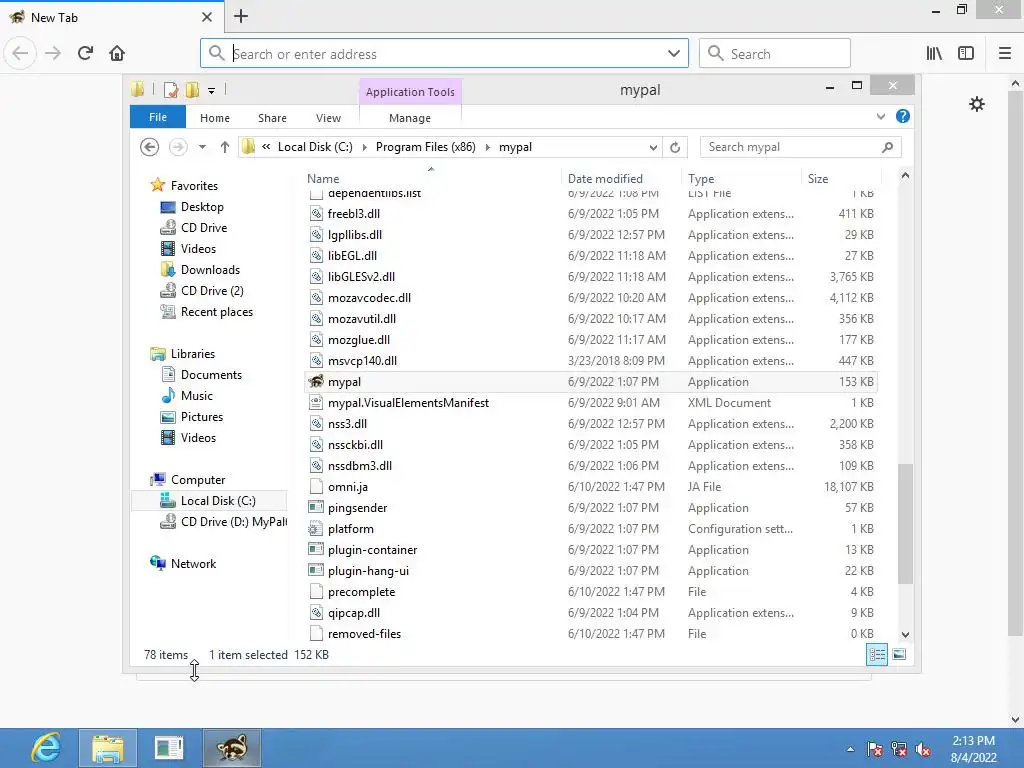
Task: Open a new browser tab
Action: tap(241, 16)
